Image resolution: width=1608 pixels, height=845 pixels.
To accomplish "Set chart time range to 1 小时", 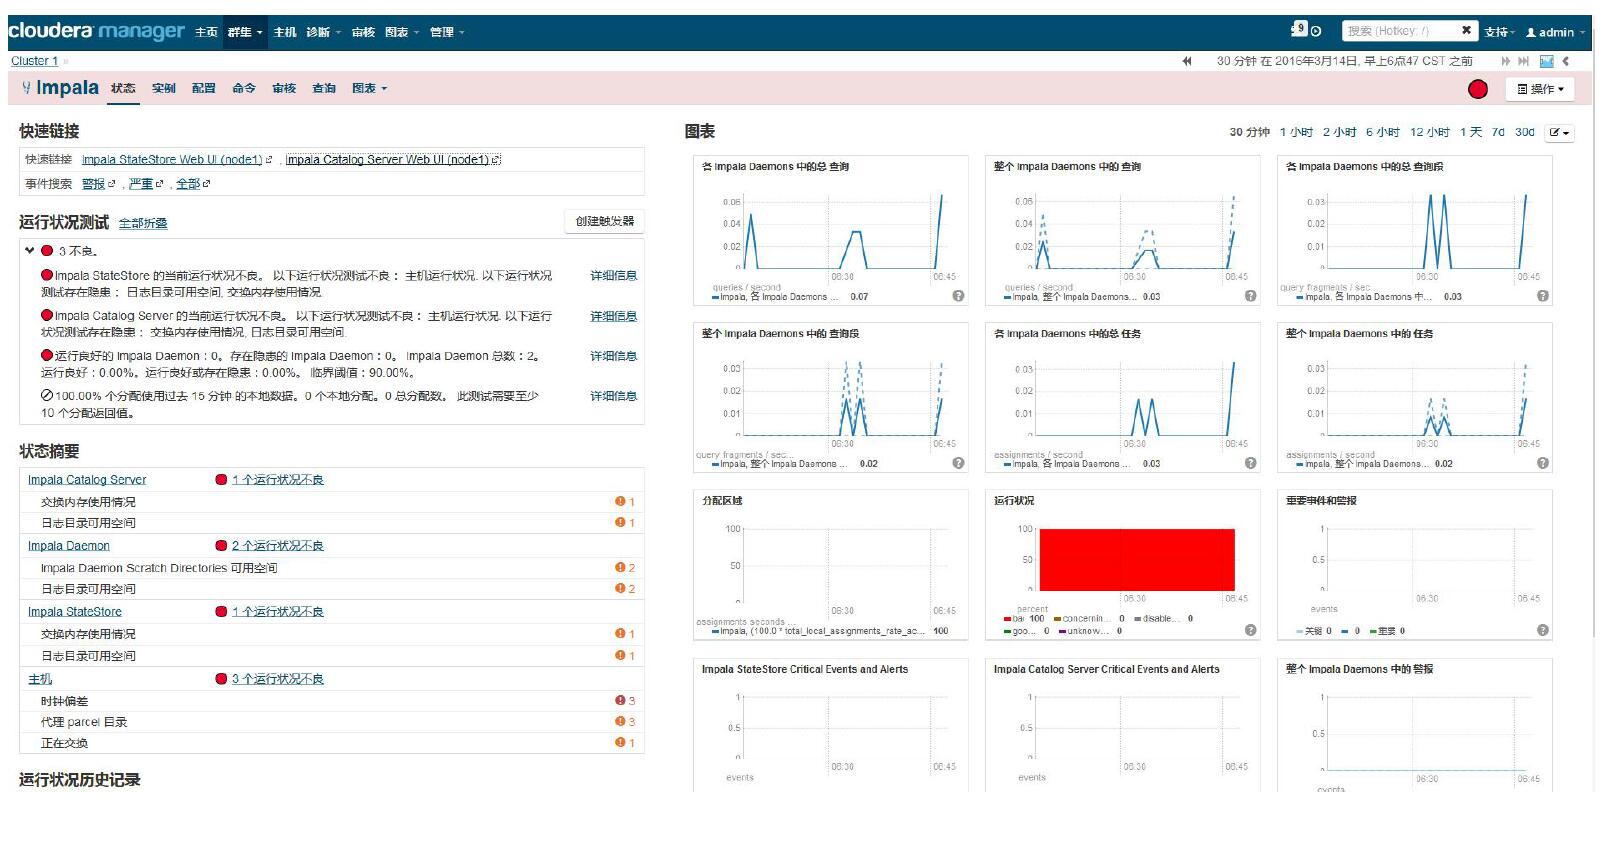I will pyautogui.click(x=1296, y=132).
